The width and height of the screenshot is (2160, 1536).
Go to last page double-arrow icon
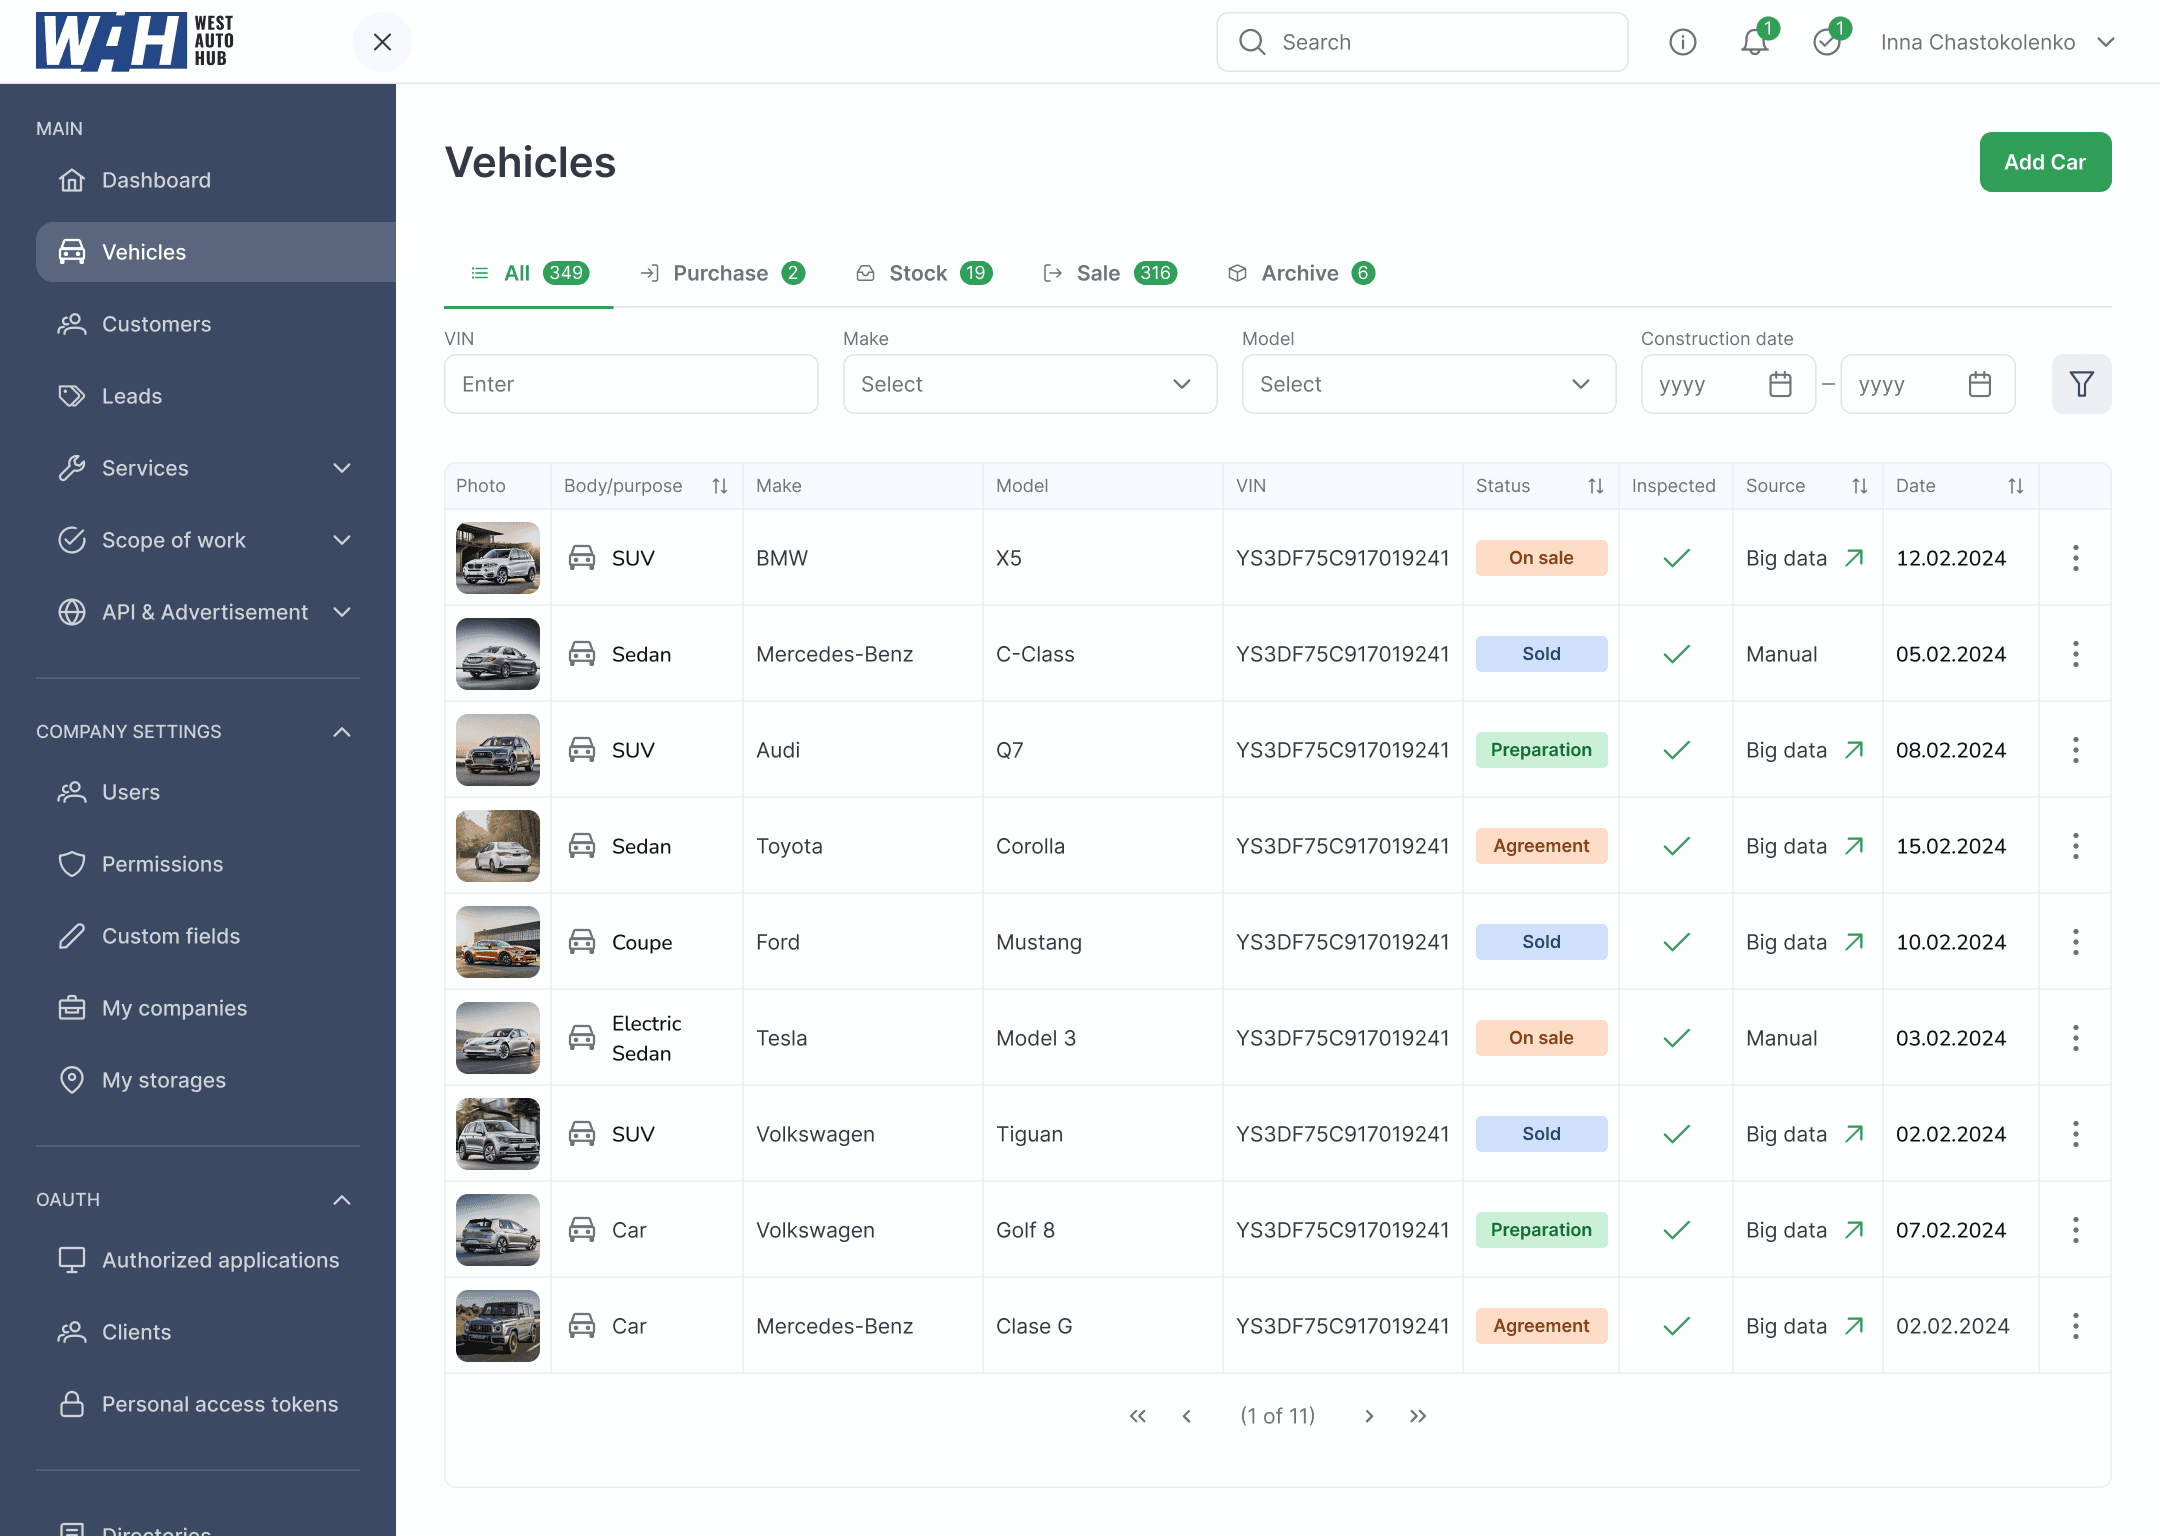coord(1418,1416)
